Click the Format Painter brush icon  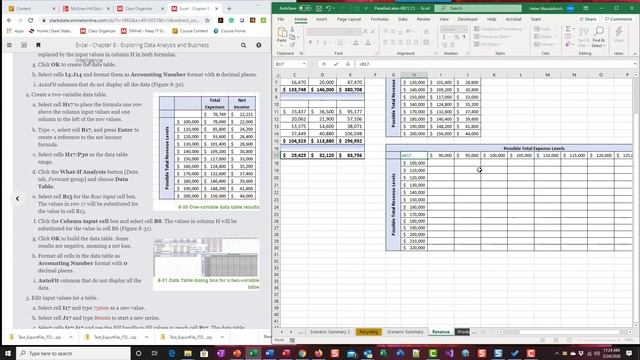click(x=292, y=44)
